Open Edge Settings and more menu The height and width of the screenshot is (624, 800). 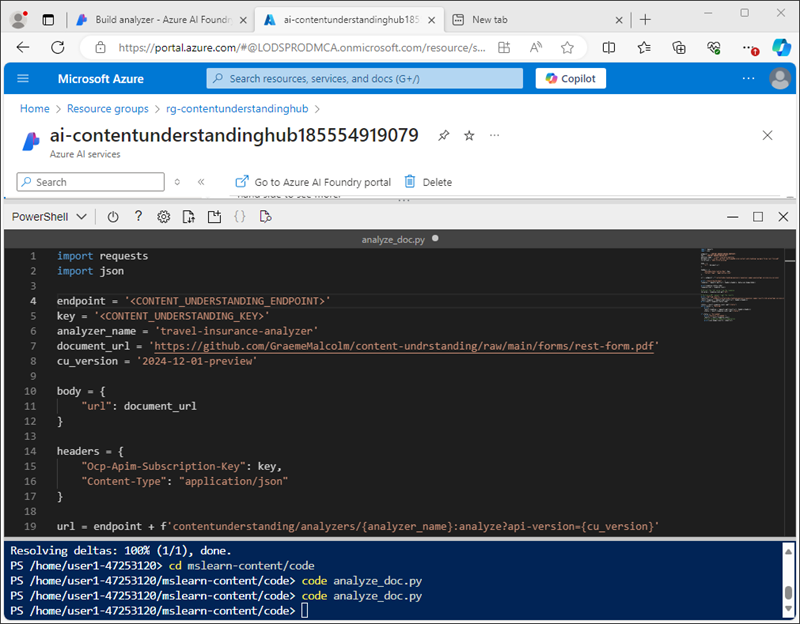tap(749, 48)
